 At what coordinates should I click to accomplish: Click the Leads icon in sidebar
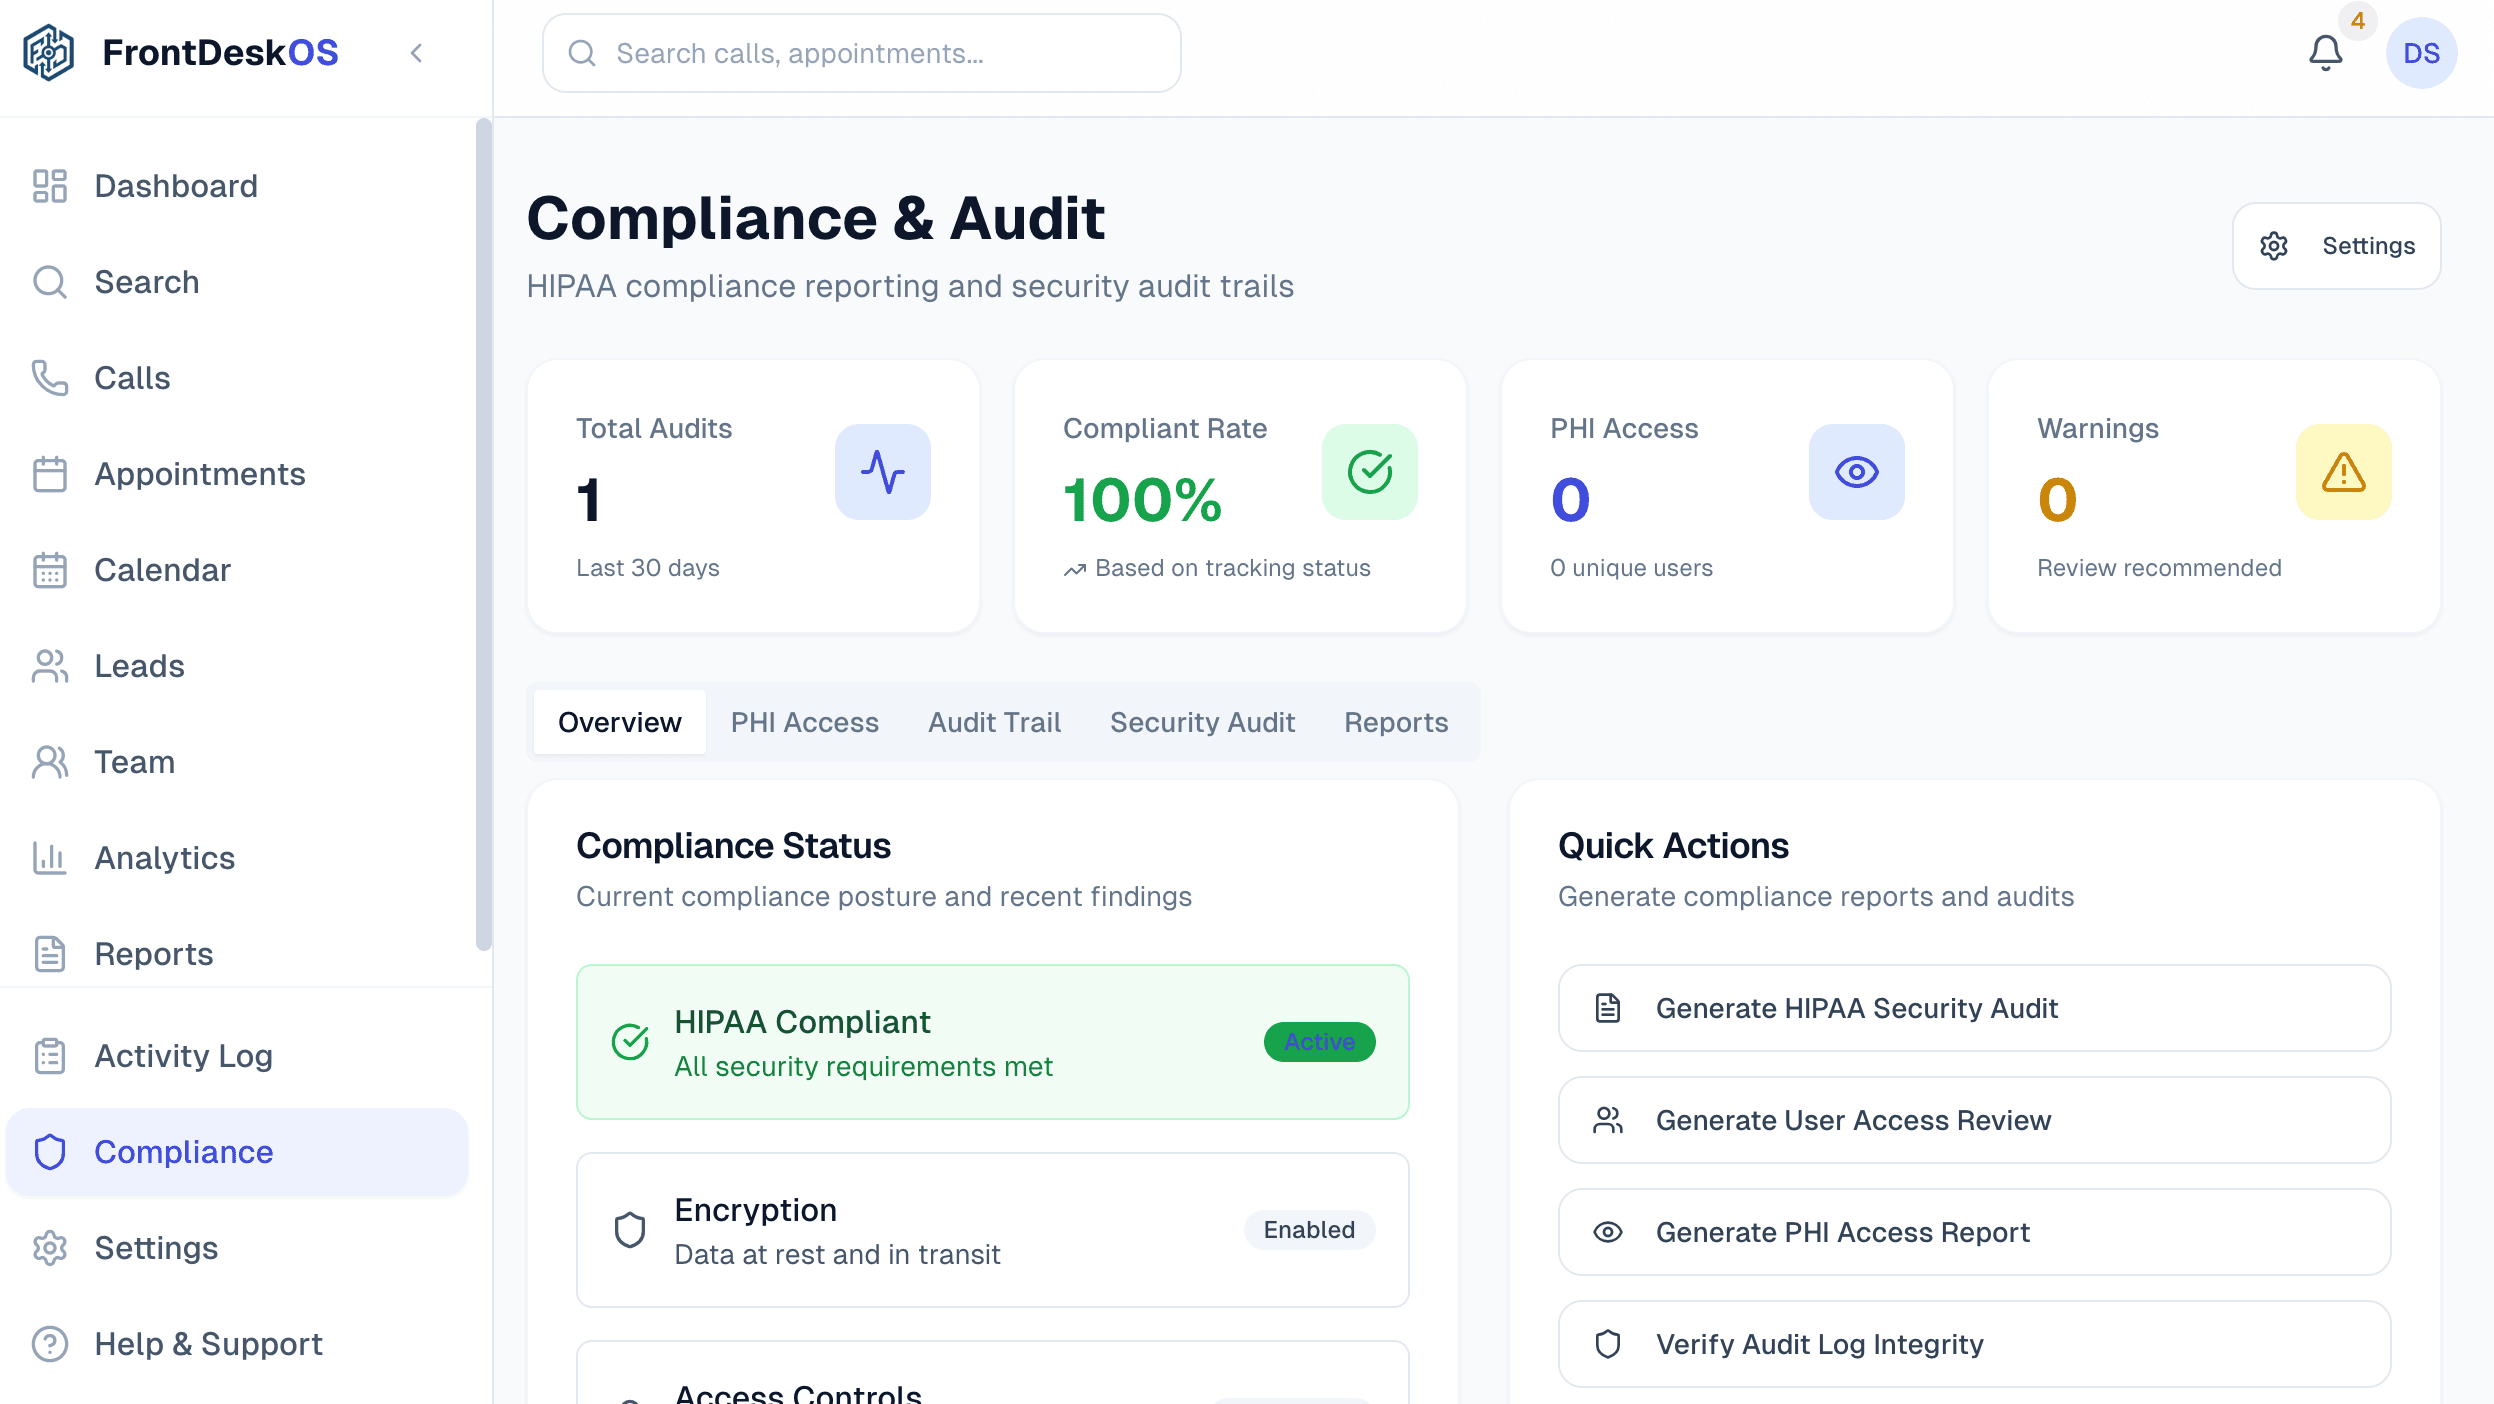coord(50,666)
